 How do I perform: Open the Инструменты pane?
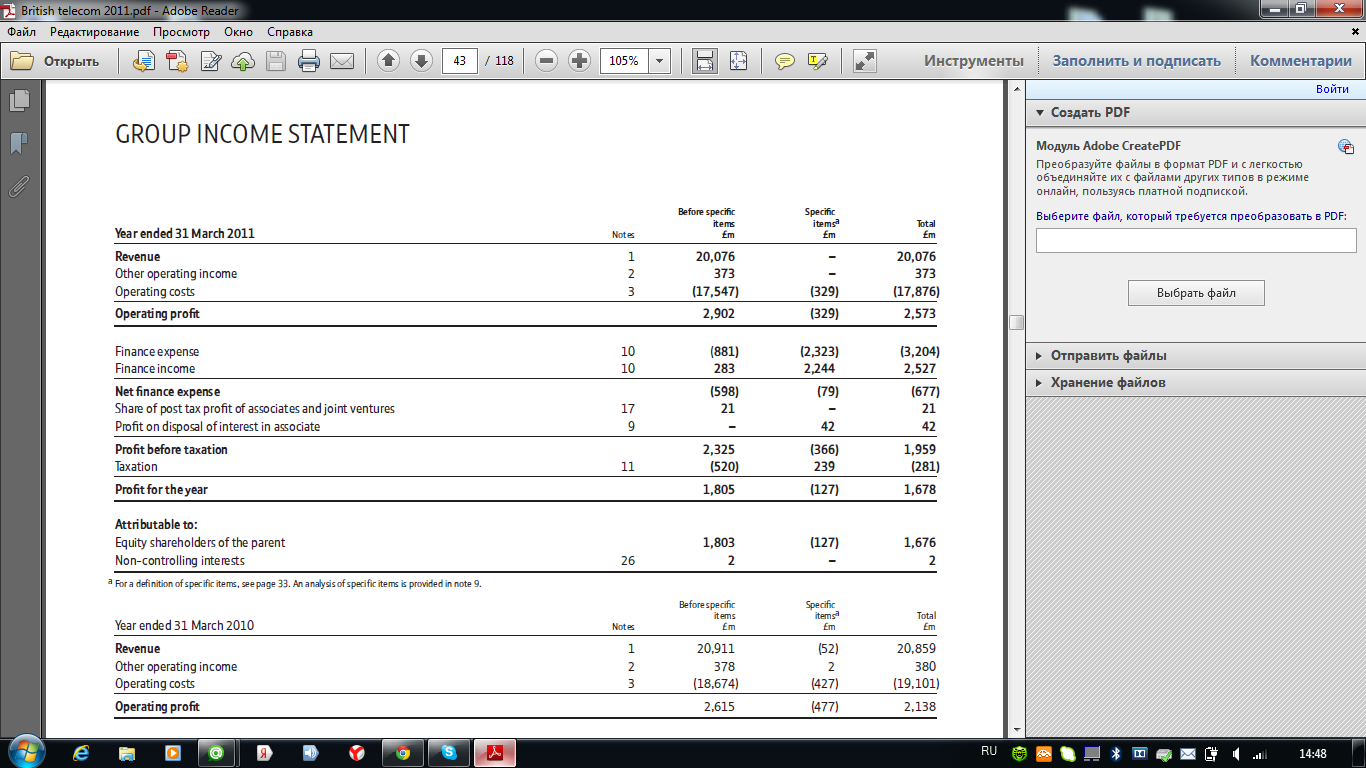click(974, 61)
